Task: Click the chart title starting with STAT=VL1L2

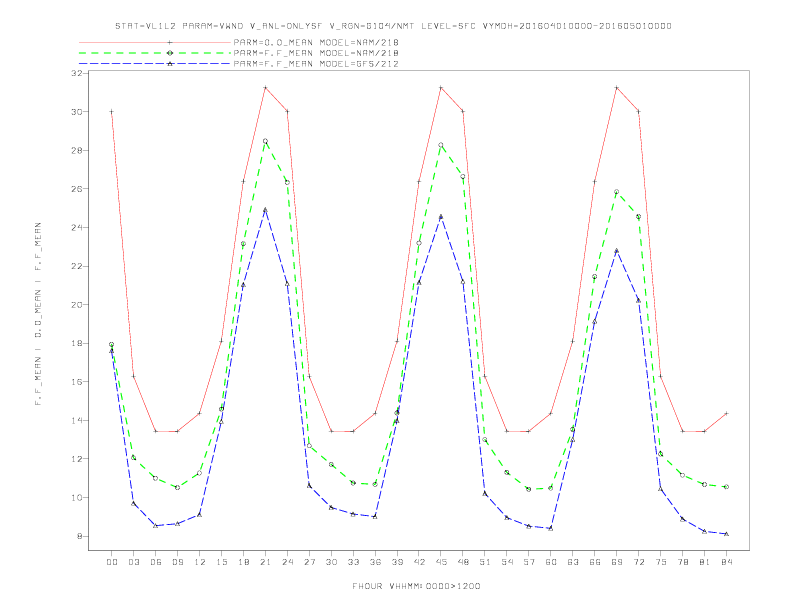Action: pyautogui.click(x=393, y=26)
